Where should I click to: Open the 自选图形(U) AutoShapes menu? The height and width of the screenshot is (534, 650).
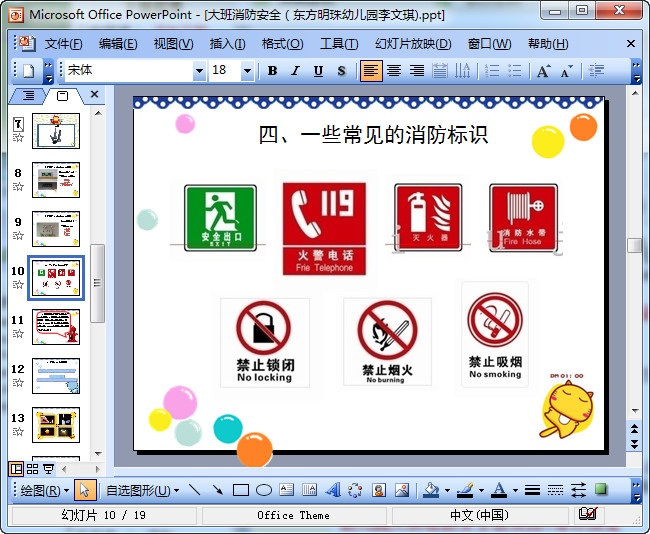click(142, 490)
